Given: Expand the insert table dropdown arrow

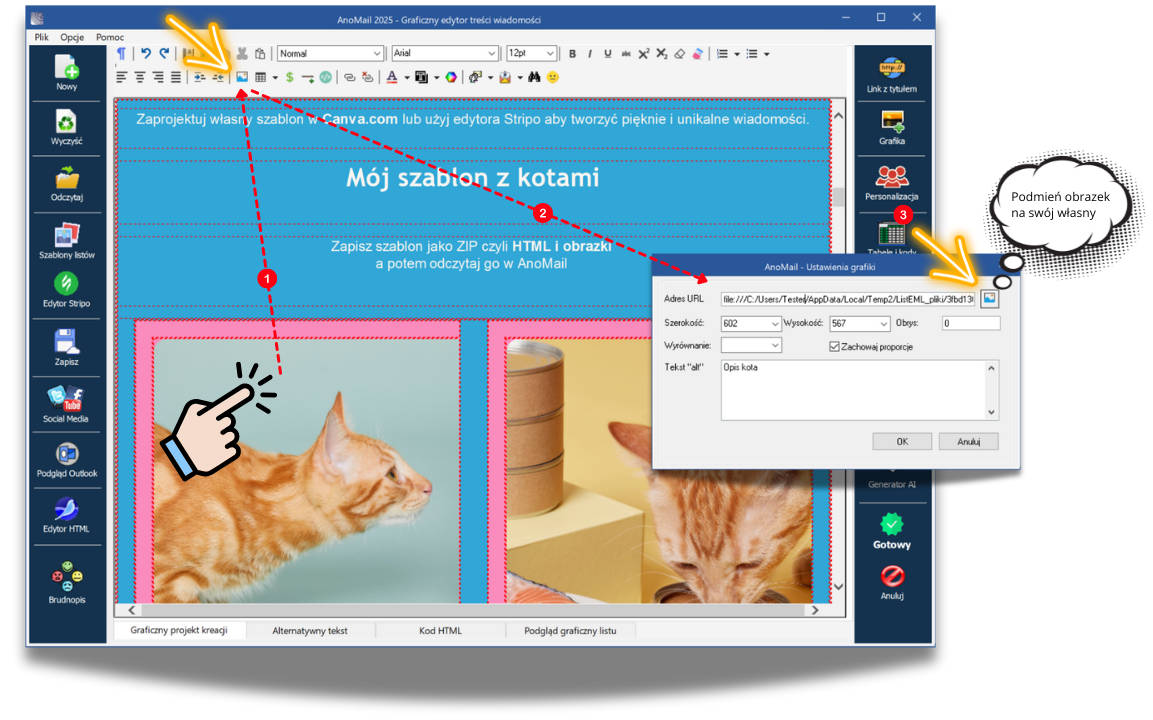Looking at the screenshot, I should tap(275, 77).
